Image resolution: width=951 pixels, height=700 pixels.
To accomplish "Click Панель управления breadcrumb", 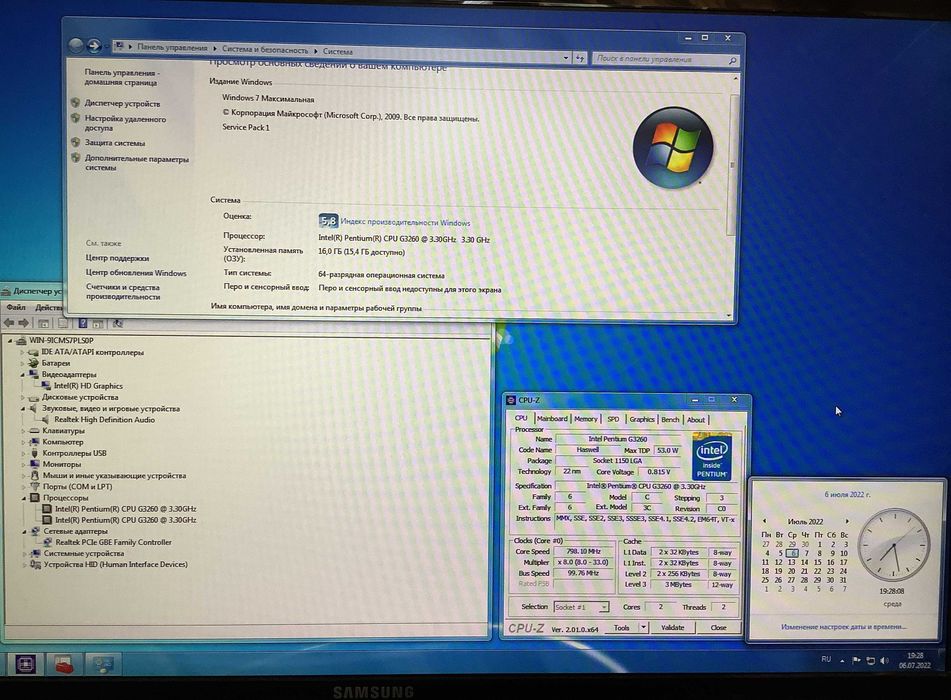I will point(172,47).
